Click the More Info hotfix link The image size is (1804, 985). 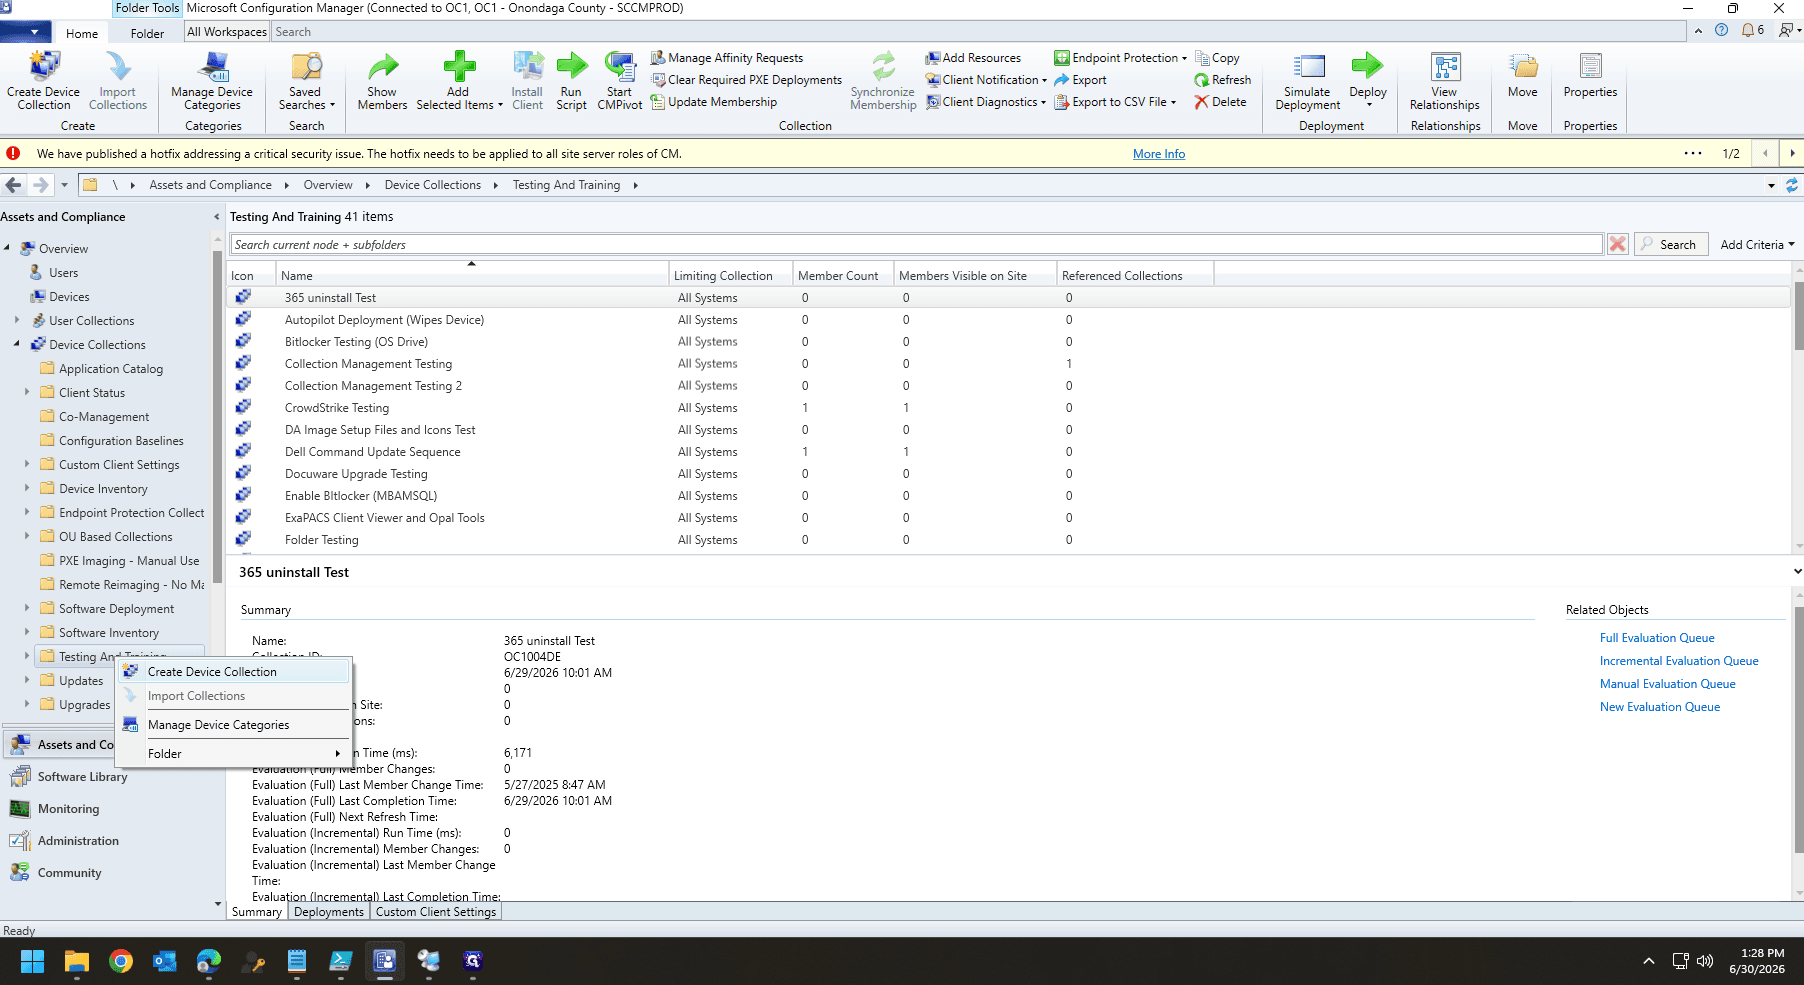pos(1159,154)
